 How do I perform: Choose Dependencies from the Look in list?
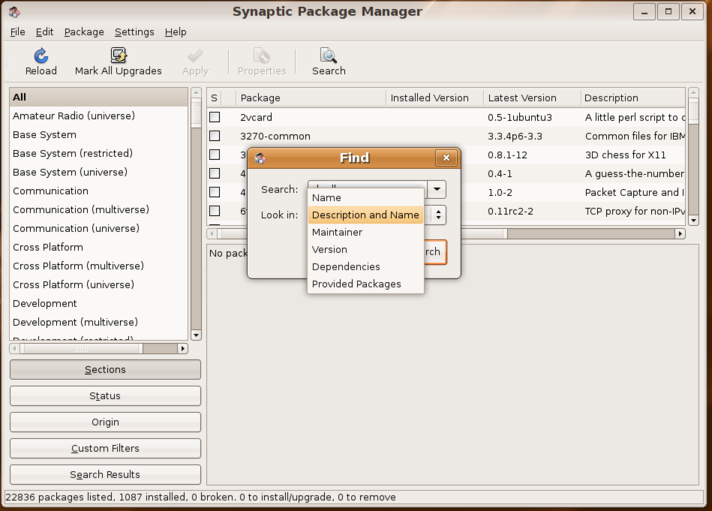366,267
